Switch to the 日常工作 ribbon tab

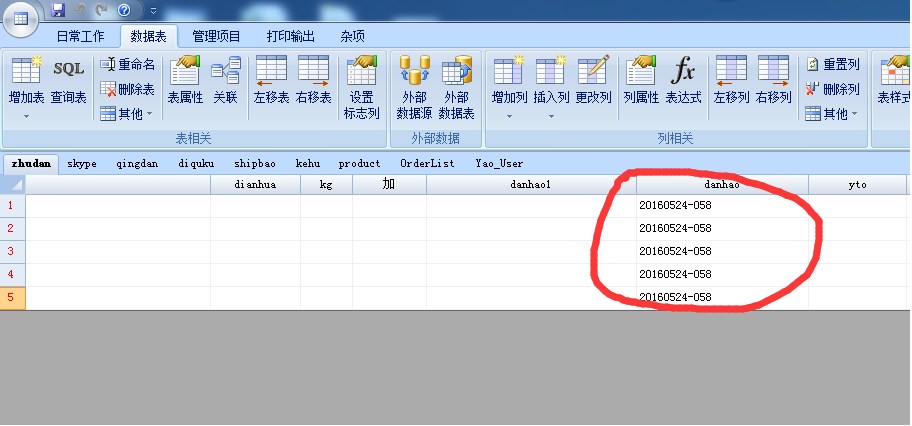click(80, 36)
